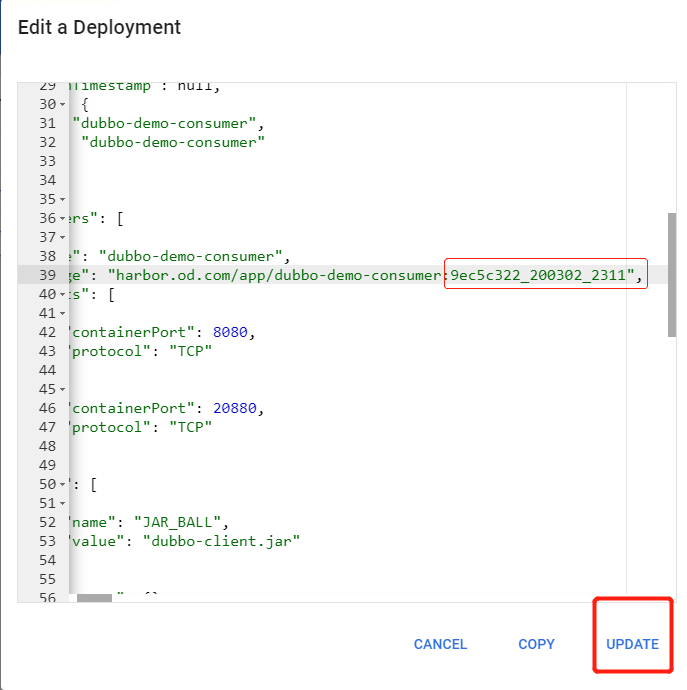
Task: Toggle the fold arrow at line 36
Action: (63, 219)
